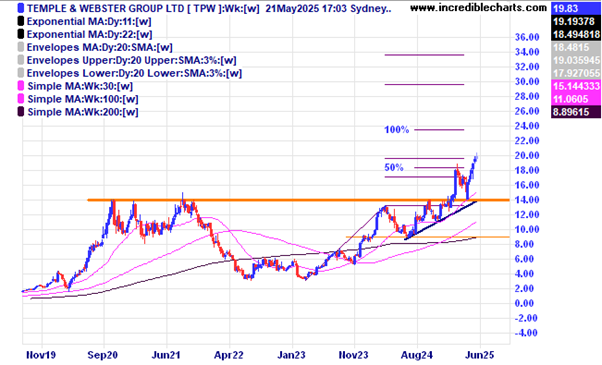Click the Nov23 date axis label
The image size is (602, 365).
click(353, 355)
